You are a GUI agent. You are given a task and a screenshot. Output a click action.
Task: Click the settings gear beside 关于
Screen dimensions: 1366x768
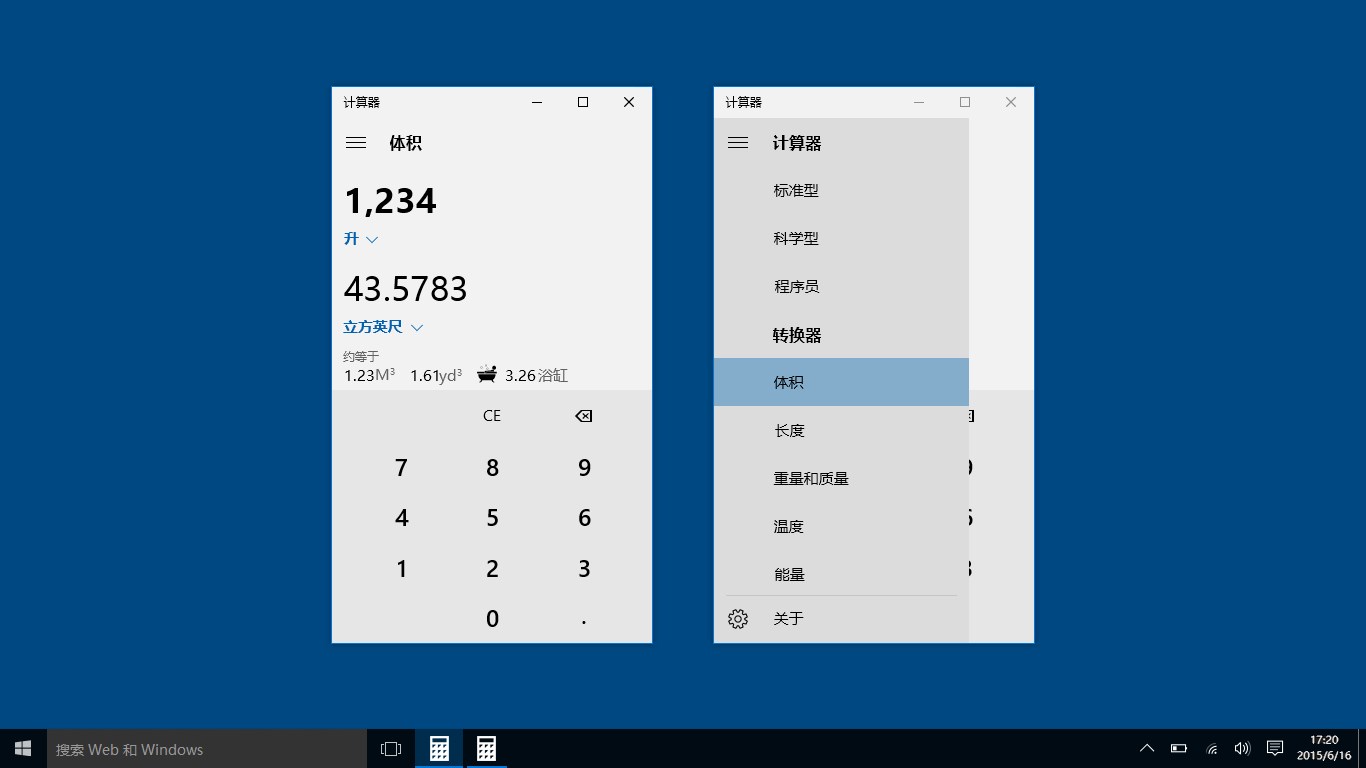coord(738,618)
